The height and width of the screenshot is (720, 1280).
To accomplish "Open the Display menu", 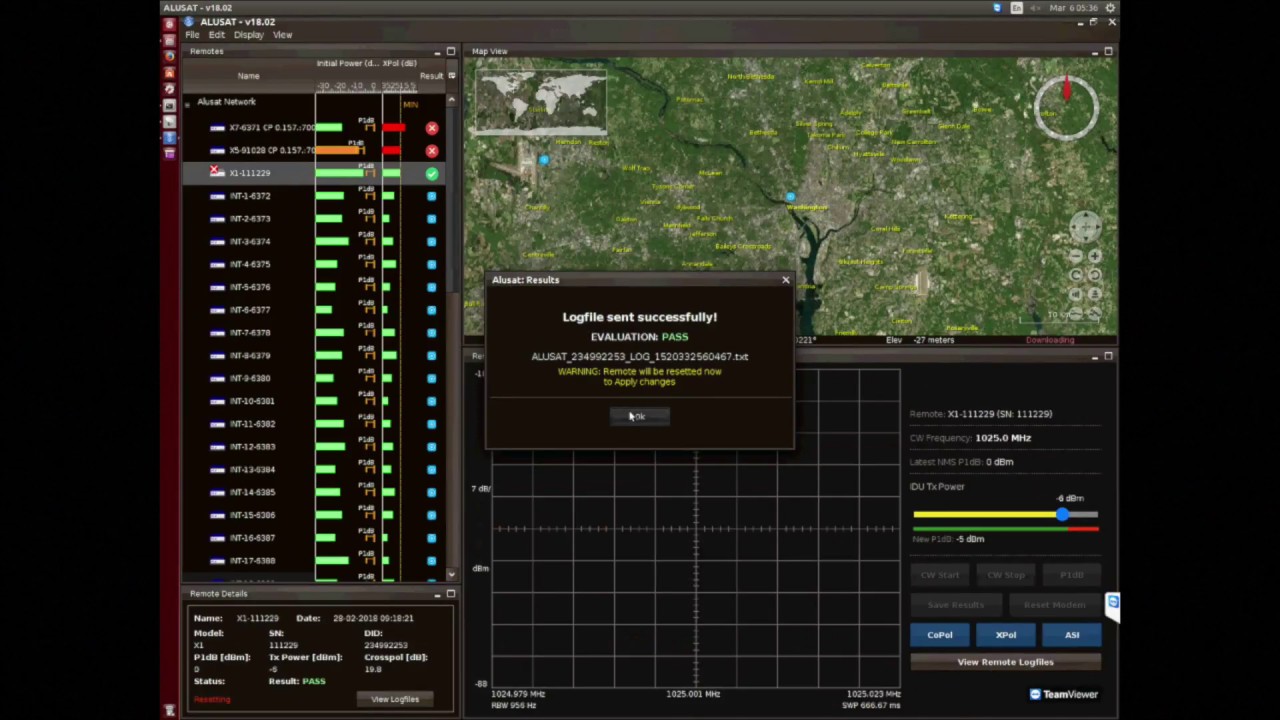I will (x=248, y=35).
